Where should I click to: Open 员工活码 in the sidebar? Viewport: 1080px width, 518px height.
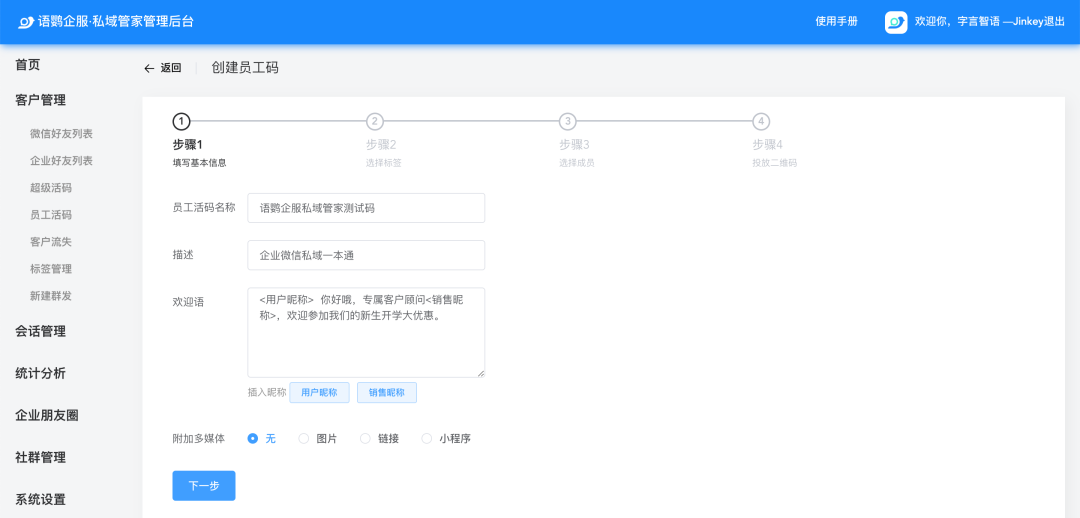[51, 215]
